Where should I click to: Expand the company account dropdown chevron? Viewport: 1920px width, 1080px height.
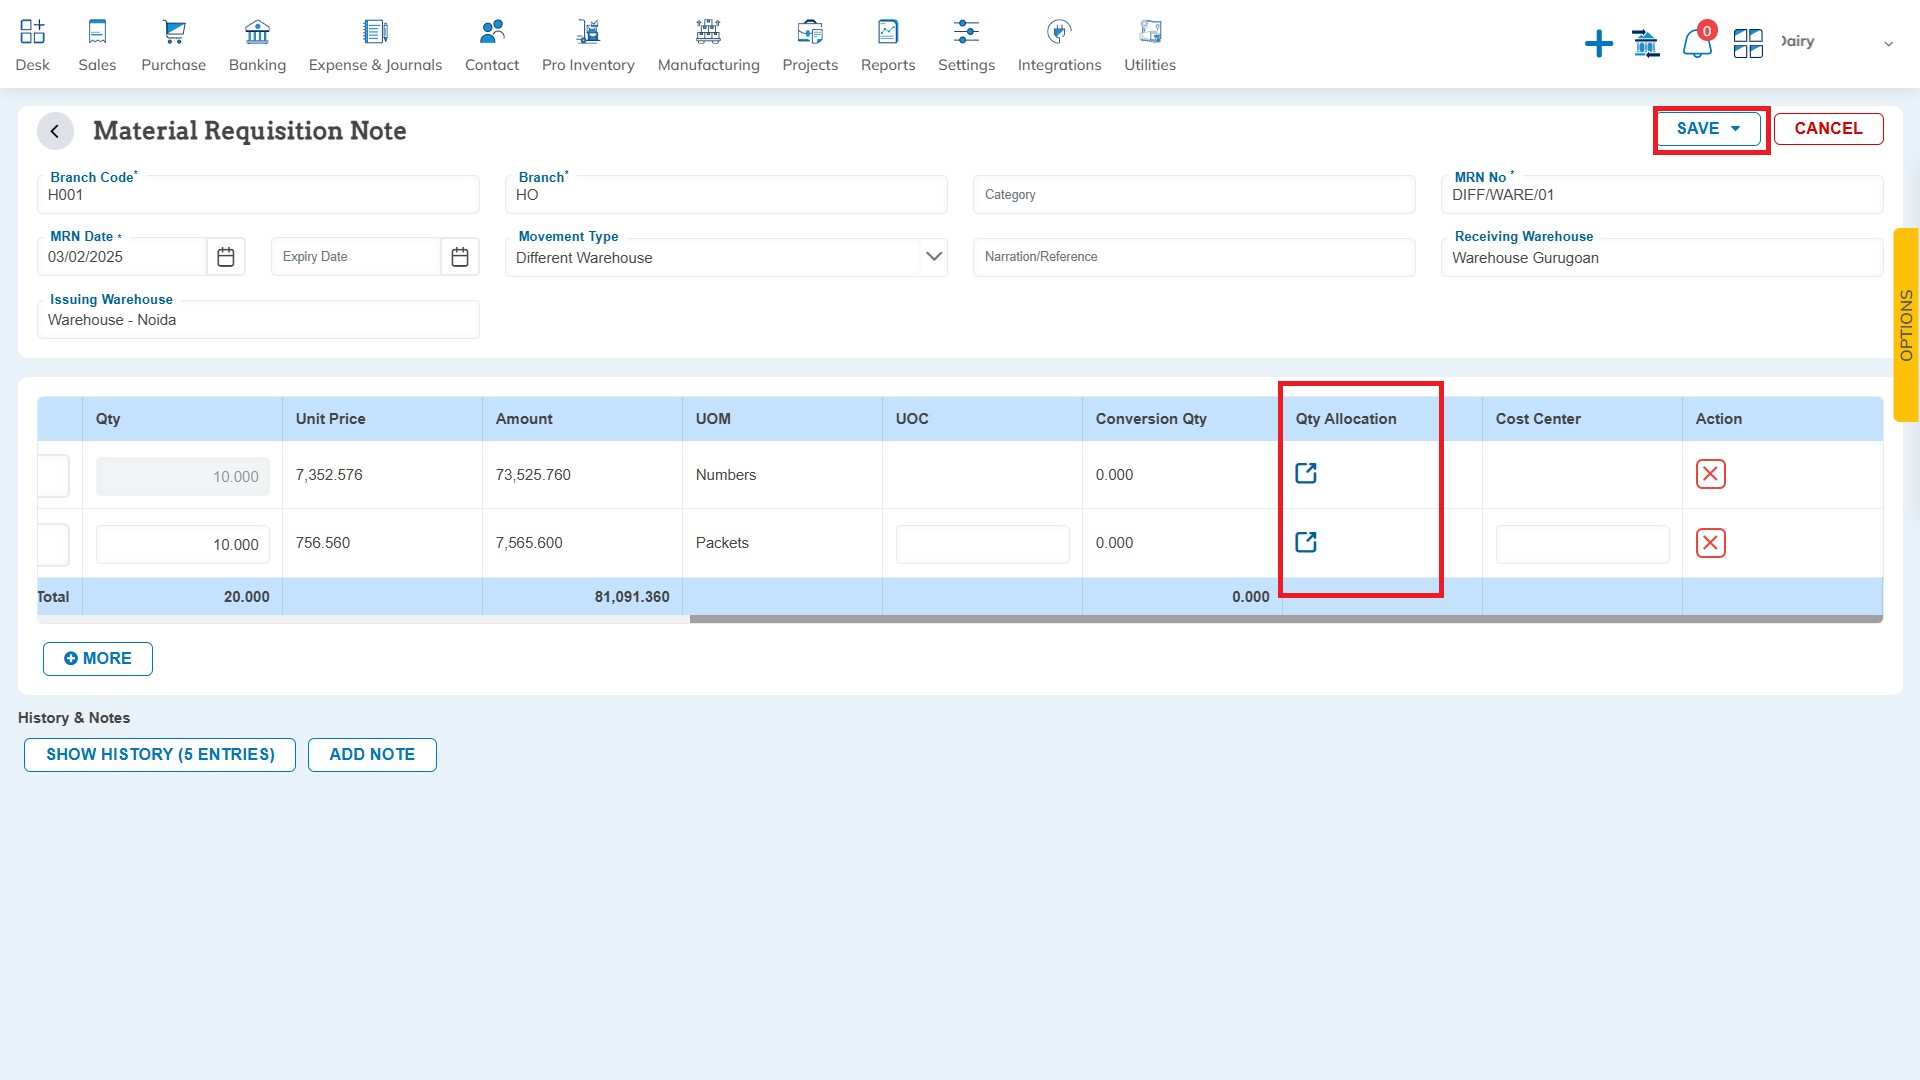click(1888, 43)
